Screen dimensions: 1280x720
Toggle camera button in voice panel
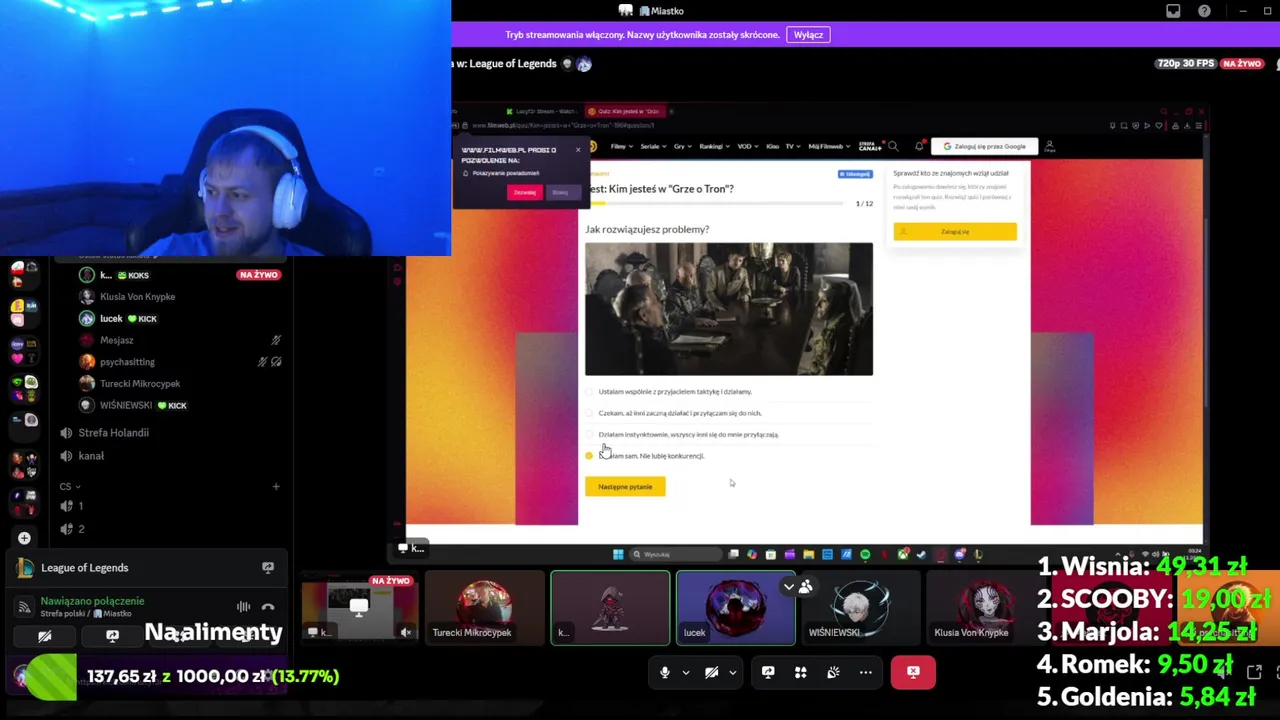[45, 636]
